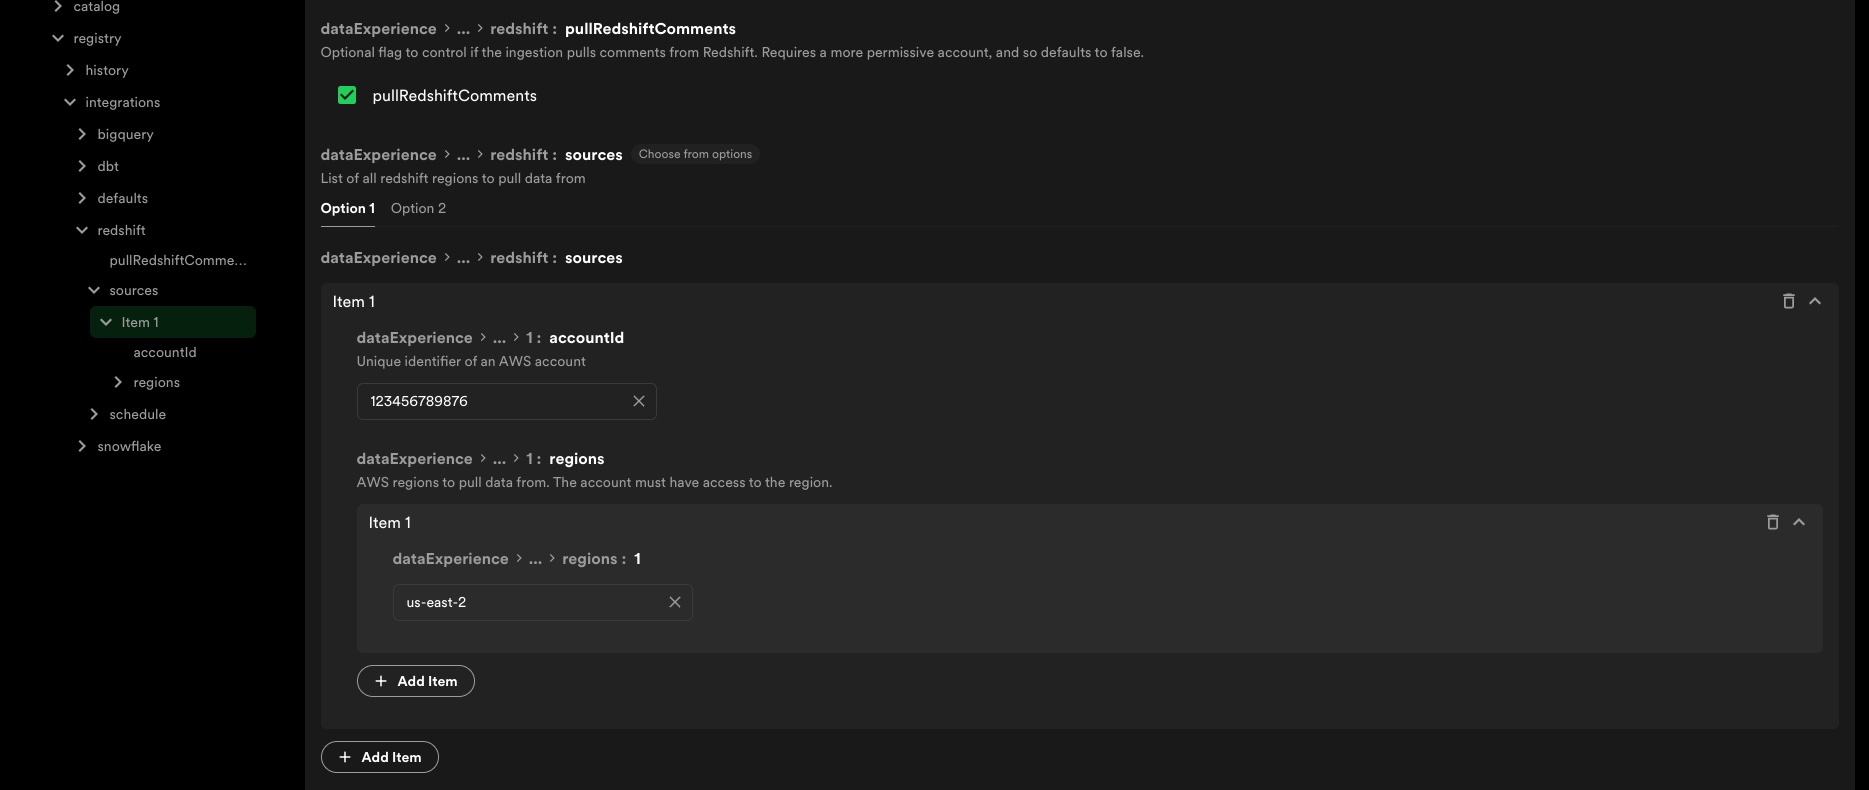1869x790 pixels.
Task: Click redshift breadcrumb beside pullRedshiftComments title
Action: pos(519,29)
